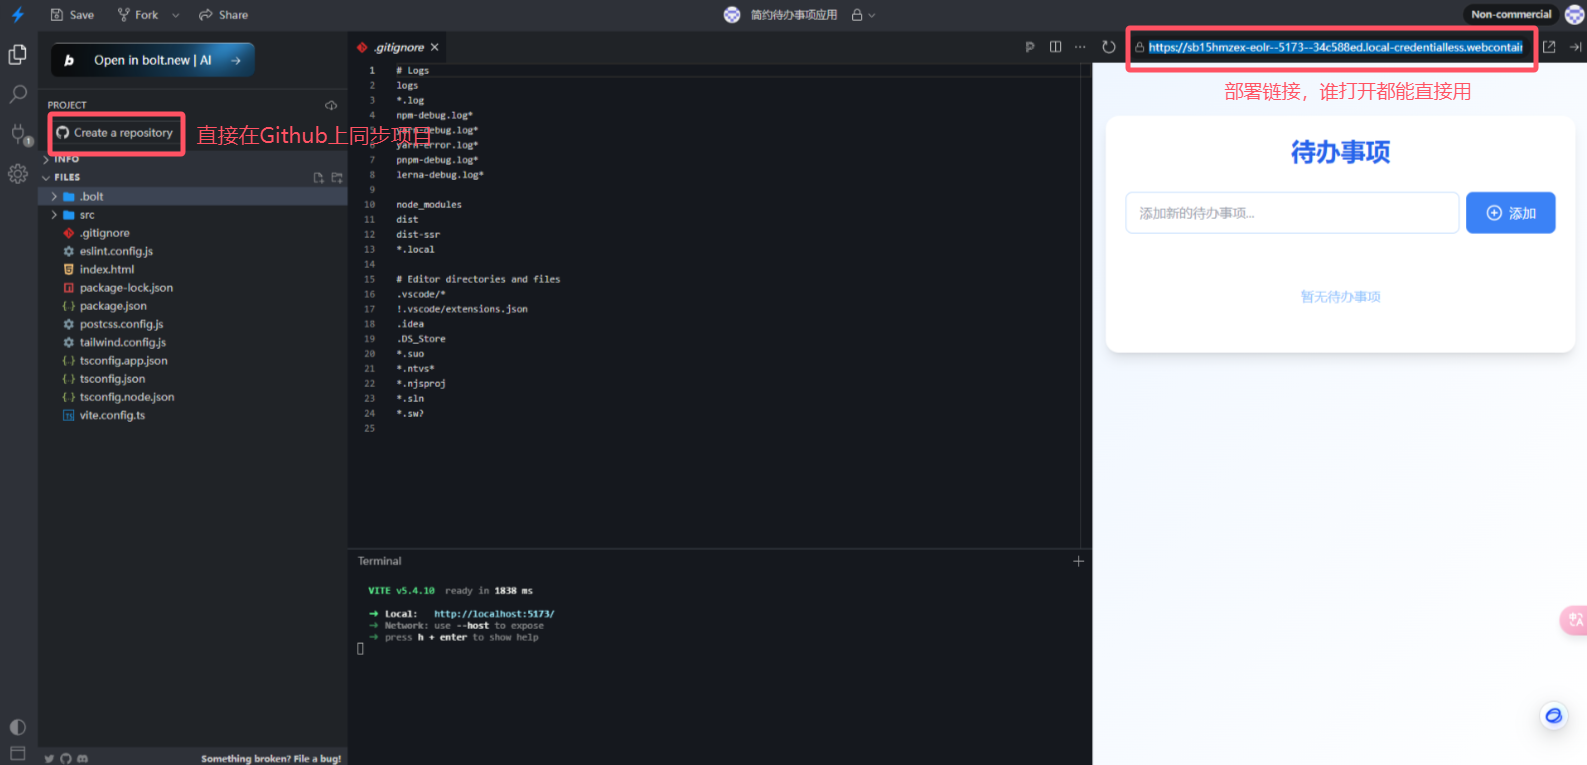1587x765 pixels.
Task: Reload the preview with the refresh icon
Action: click(1108, 47)
